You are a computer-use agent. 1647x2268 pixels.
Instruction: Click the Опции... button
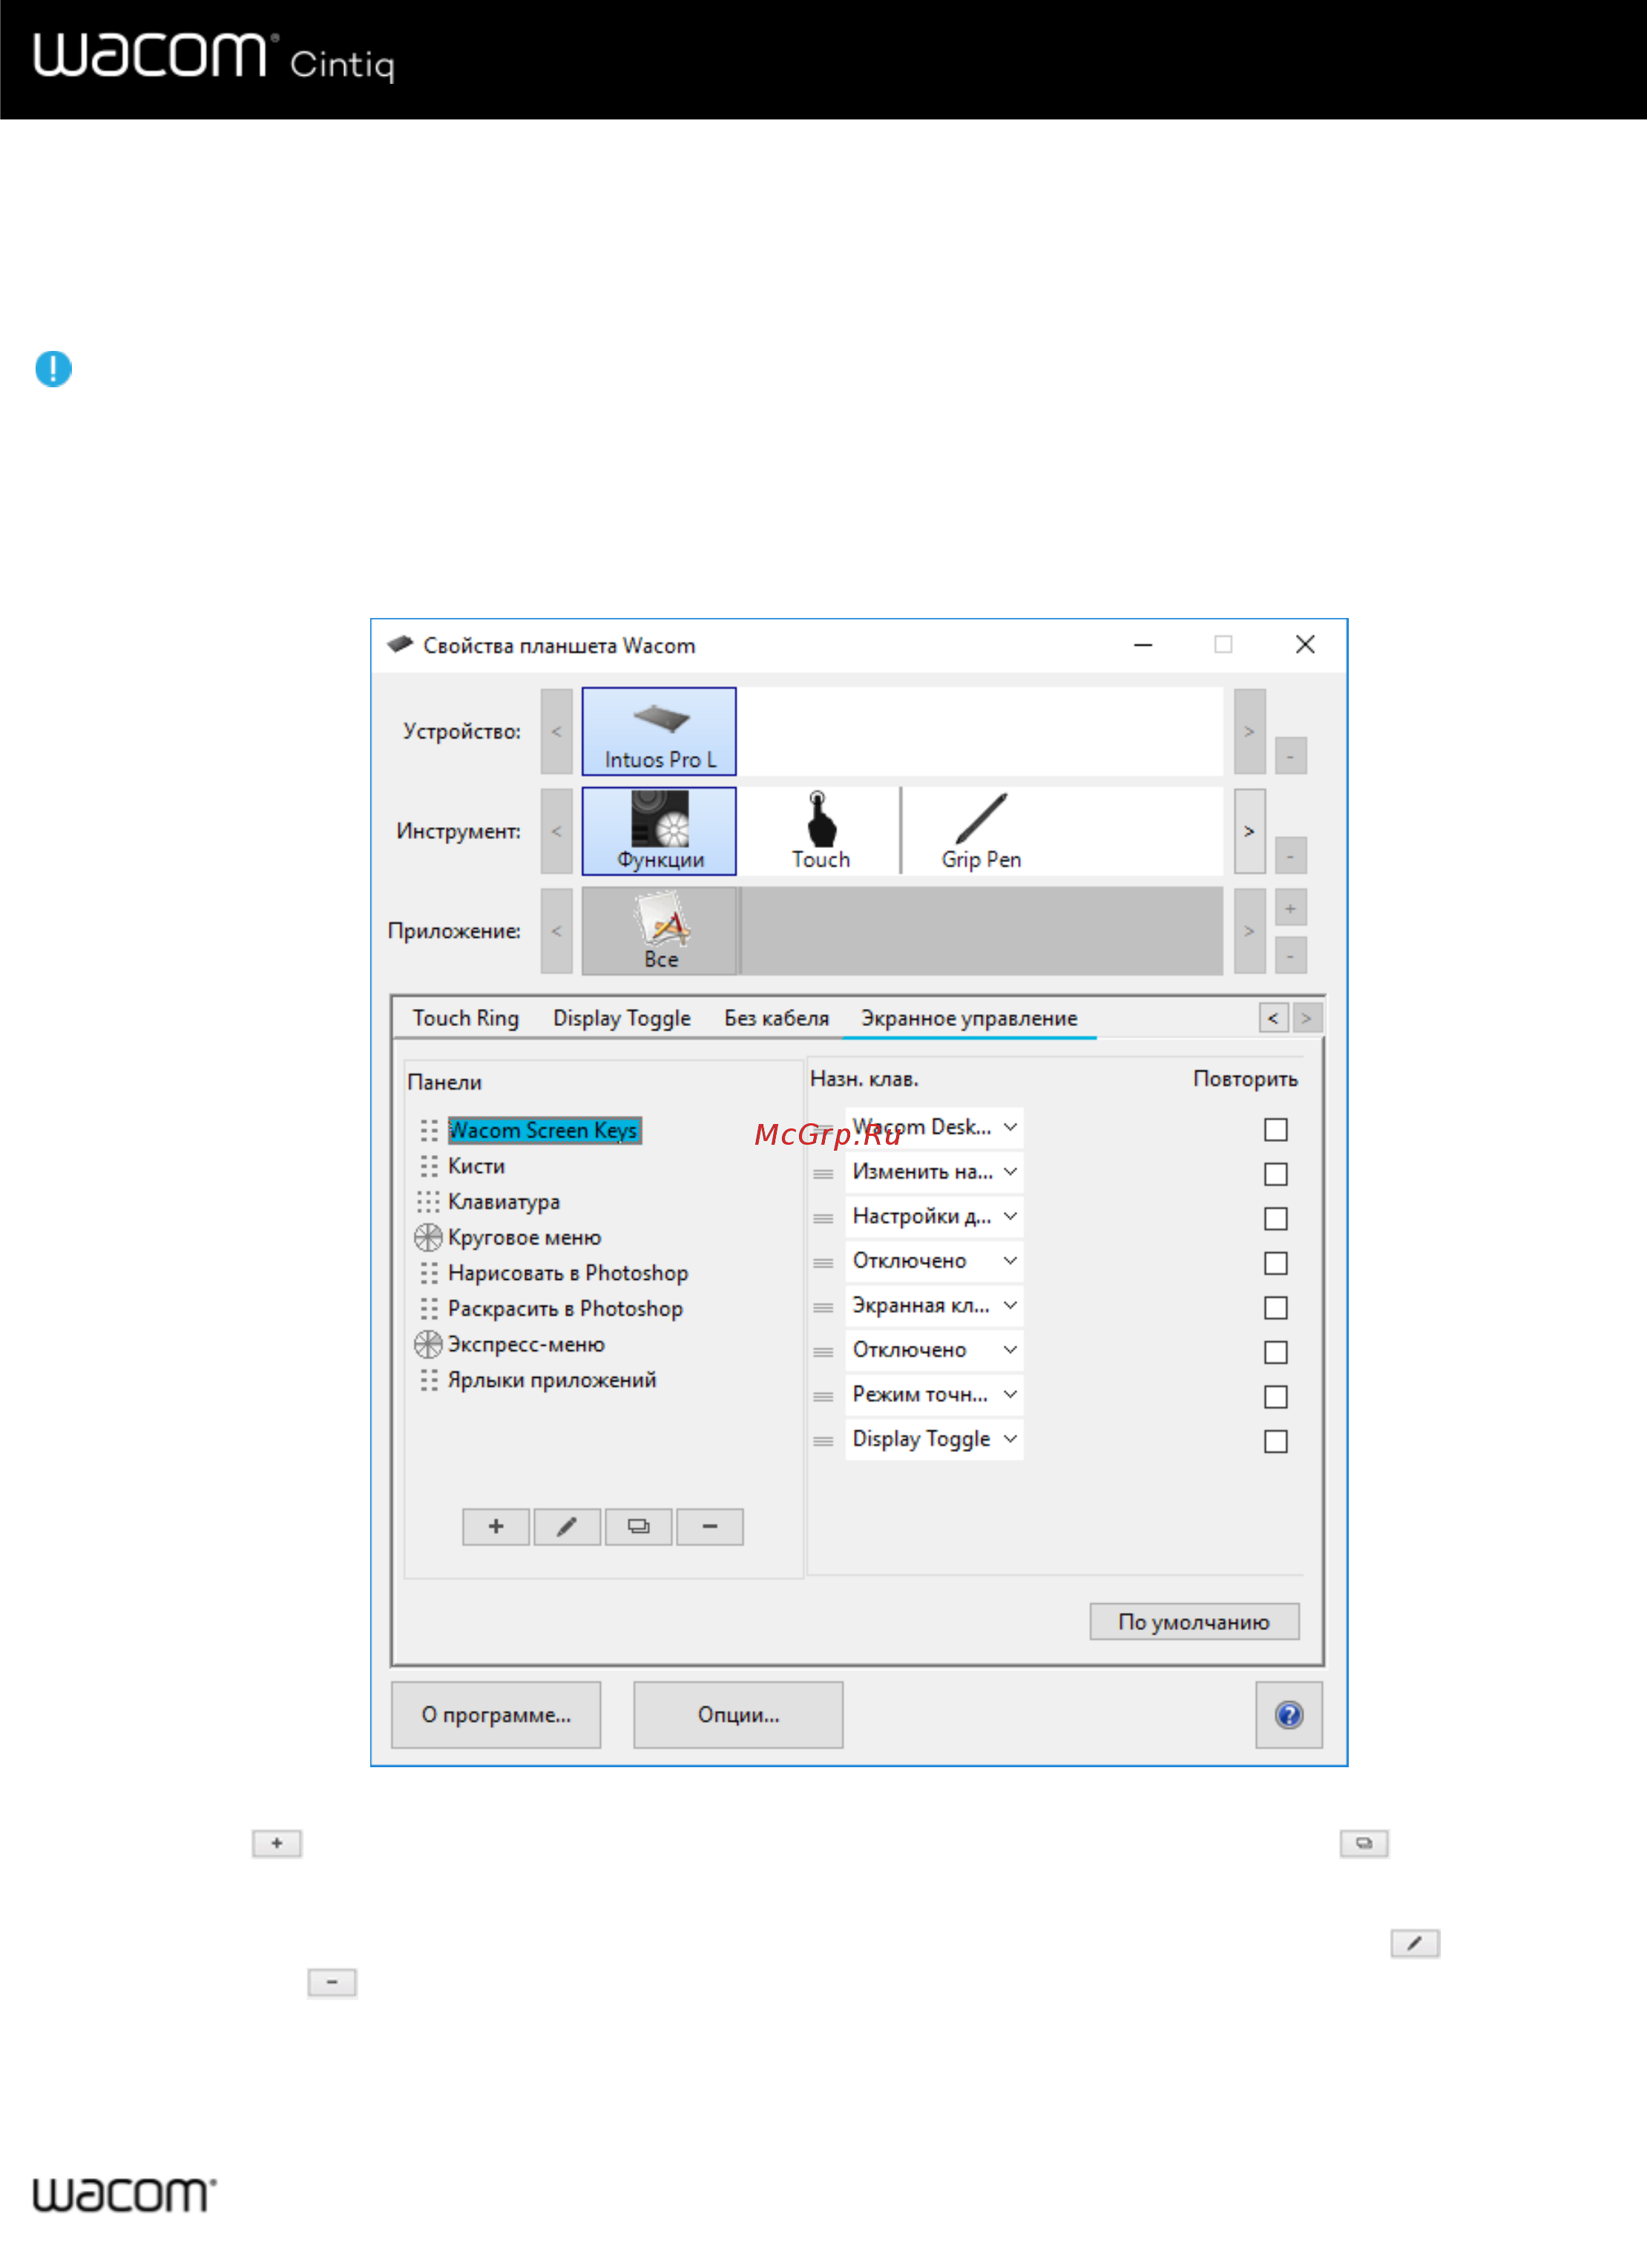pos(738,1715)
